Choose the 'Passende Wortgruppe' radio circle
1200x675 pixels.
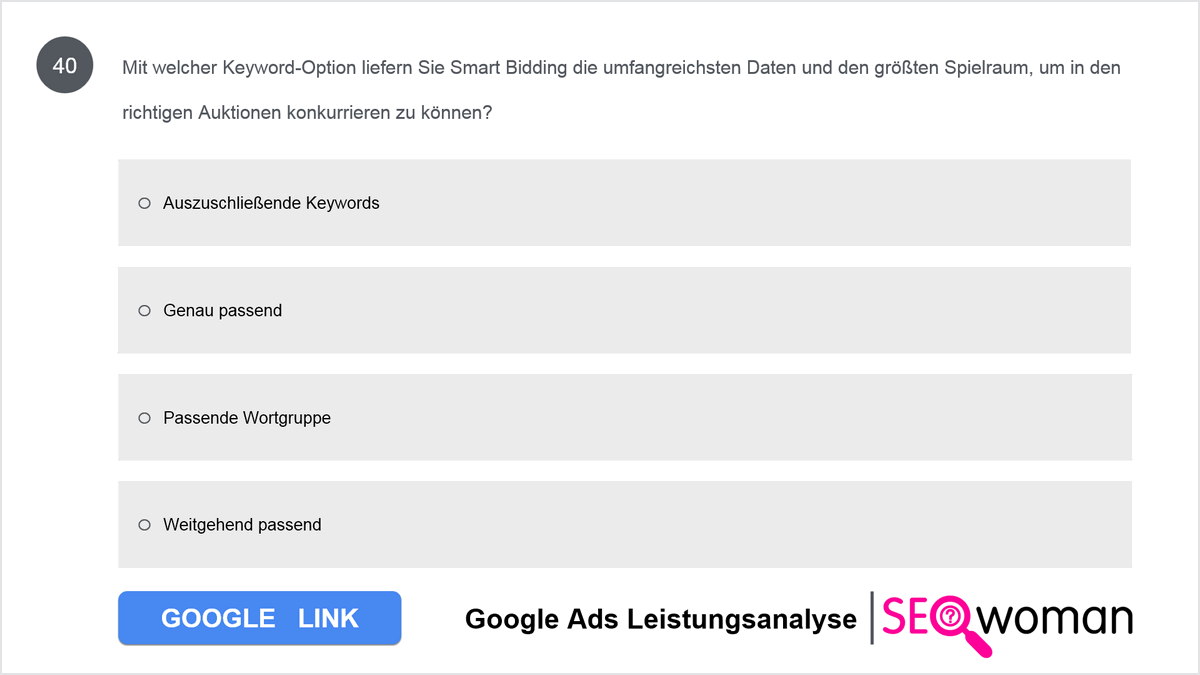(144, 418)
